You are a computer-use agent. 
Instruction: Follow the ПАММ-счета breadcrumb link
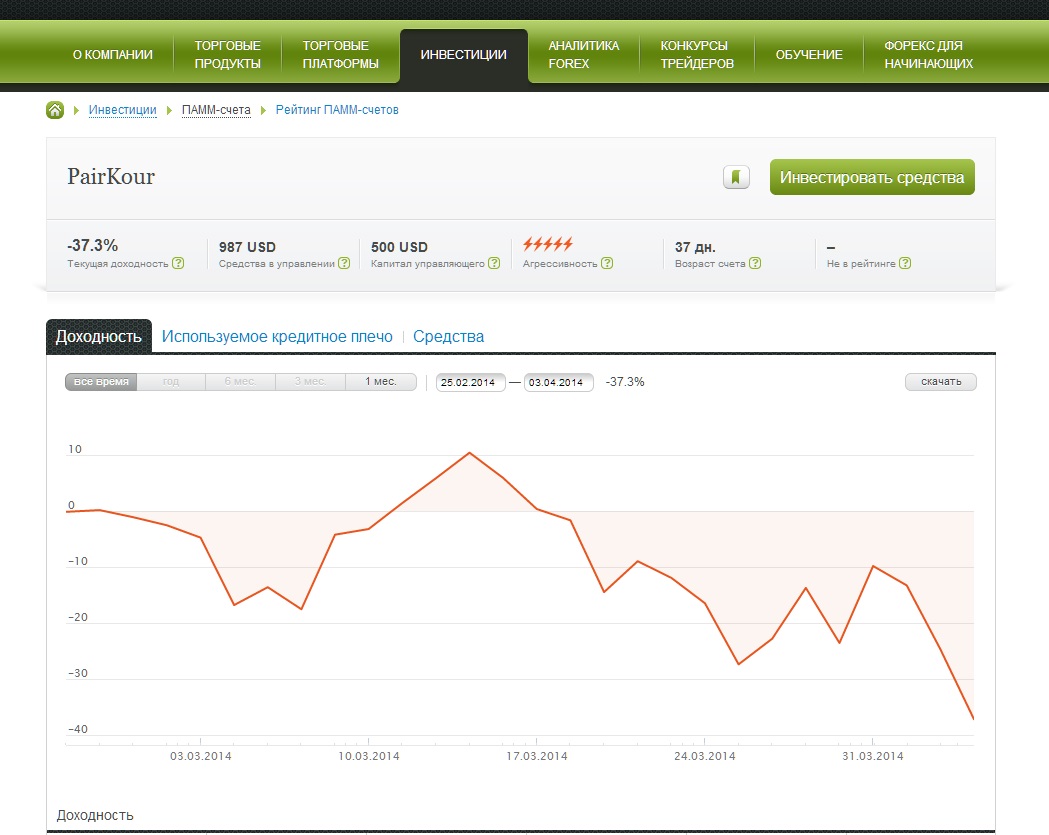click(x=216, y=110)
